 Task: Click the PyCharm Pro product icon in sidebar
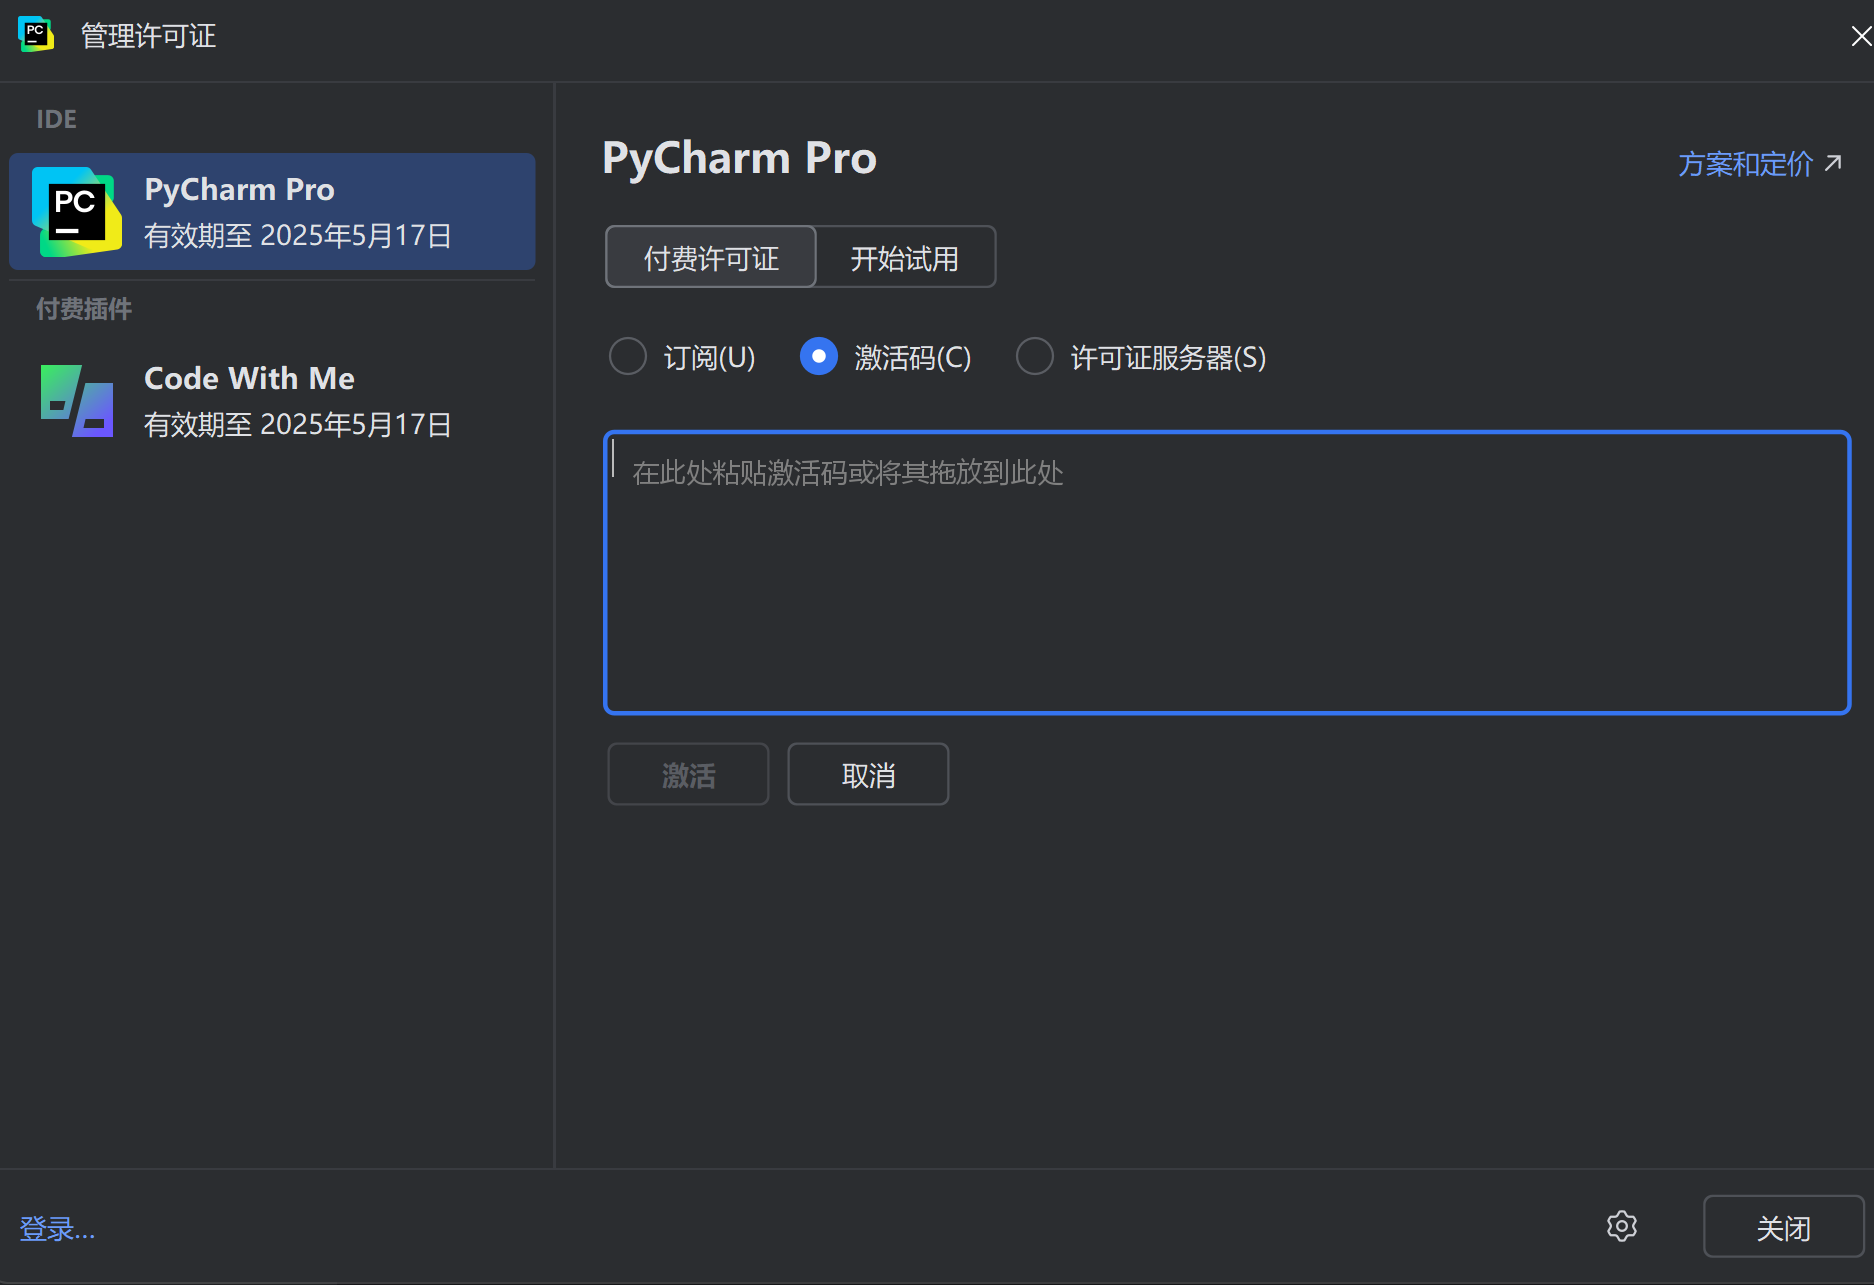(x=77, y=212)
